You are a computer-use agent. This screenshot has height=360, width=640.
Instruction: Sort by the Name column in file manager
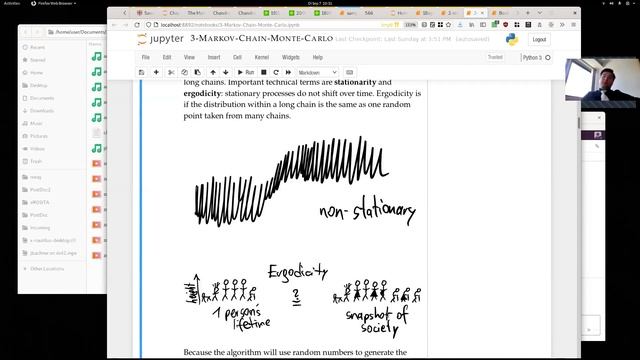point(95,44)
